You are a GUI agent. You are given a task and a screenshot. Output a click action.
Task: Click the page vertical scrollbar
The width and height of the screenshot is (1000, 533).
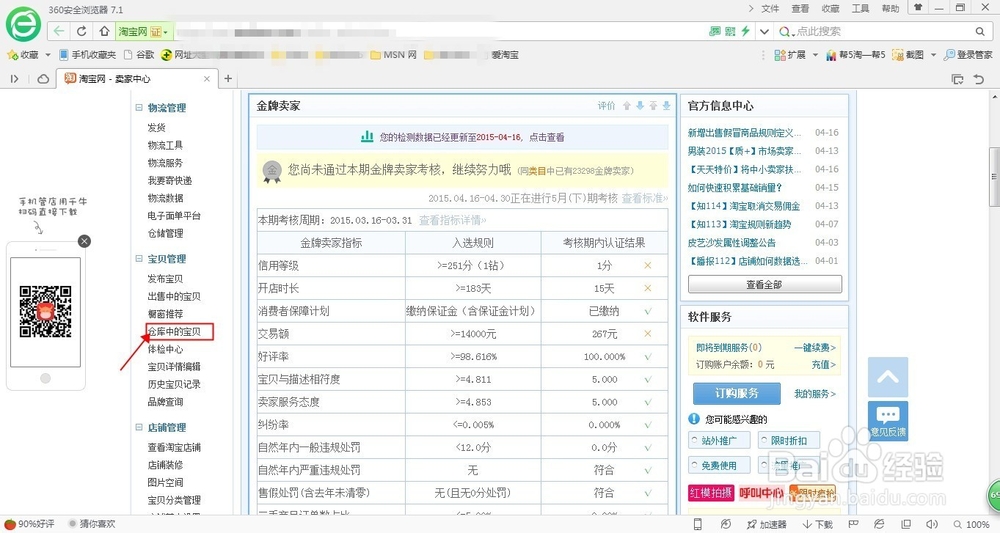click(x=994, y=177)
